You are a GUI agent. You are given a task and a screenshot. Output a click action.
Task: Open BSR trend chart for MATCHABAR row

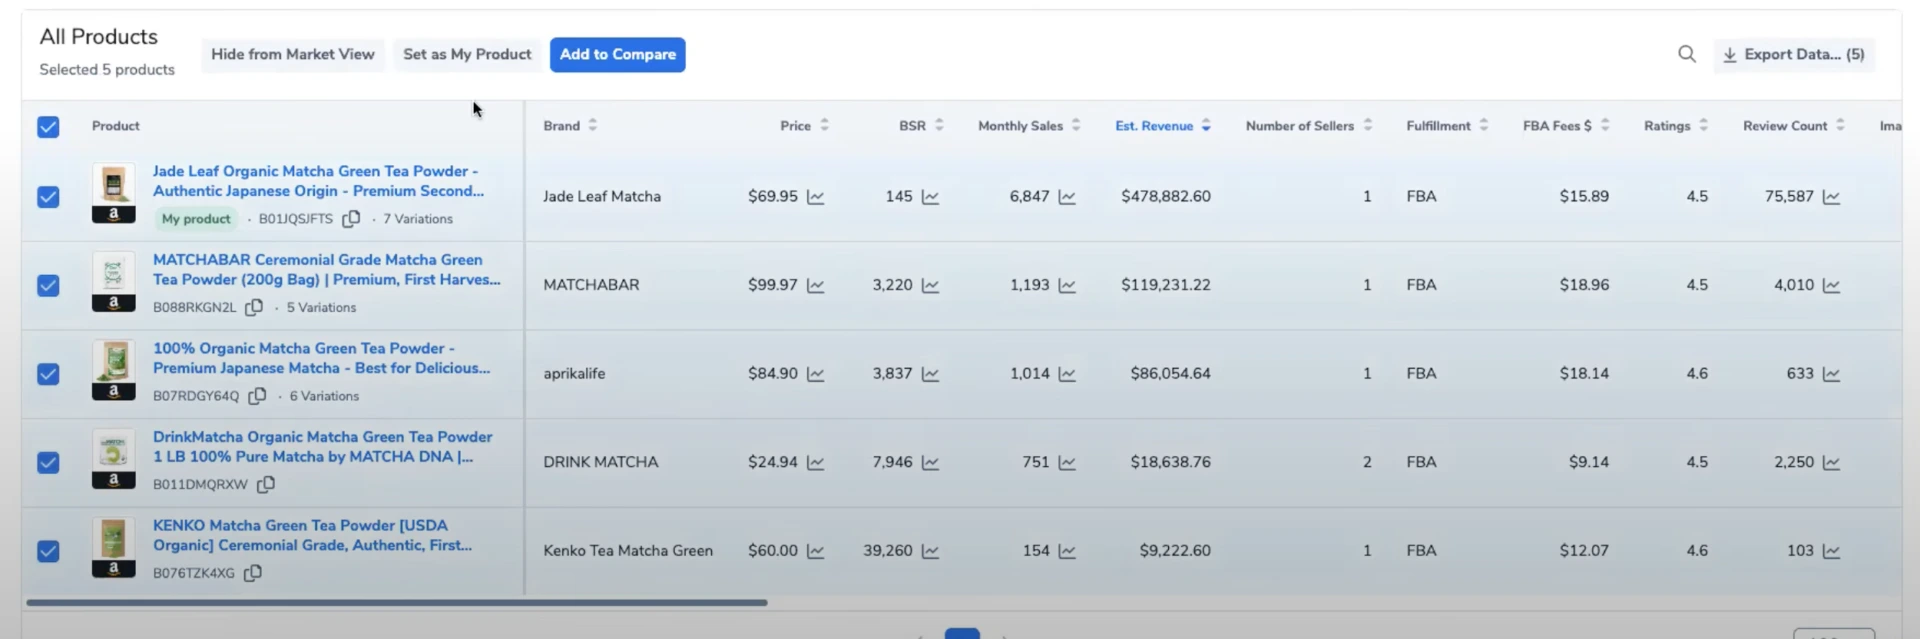point(930,286)
